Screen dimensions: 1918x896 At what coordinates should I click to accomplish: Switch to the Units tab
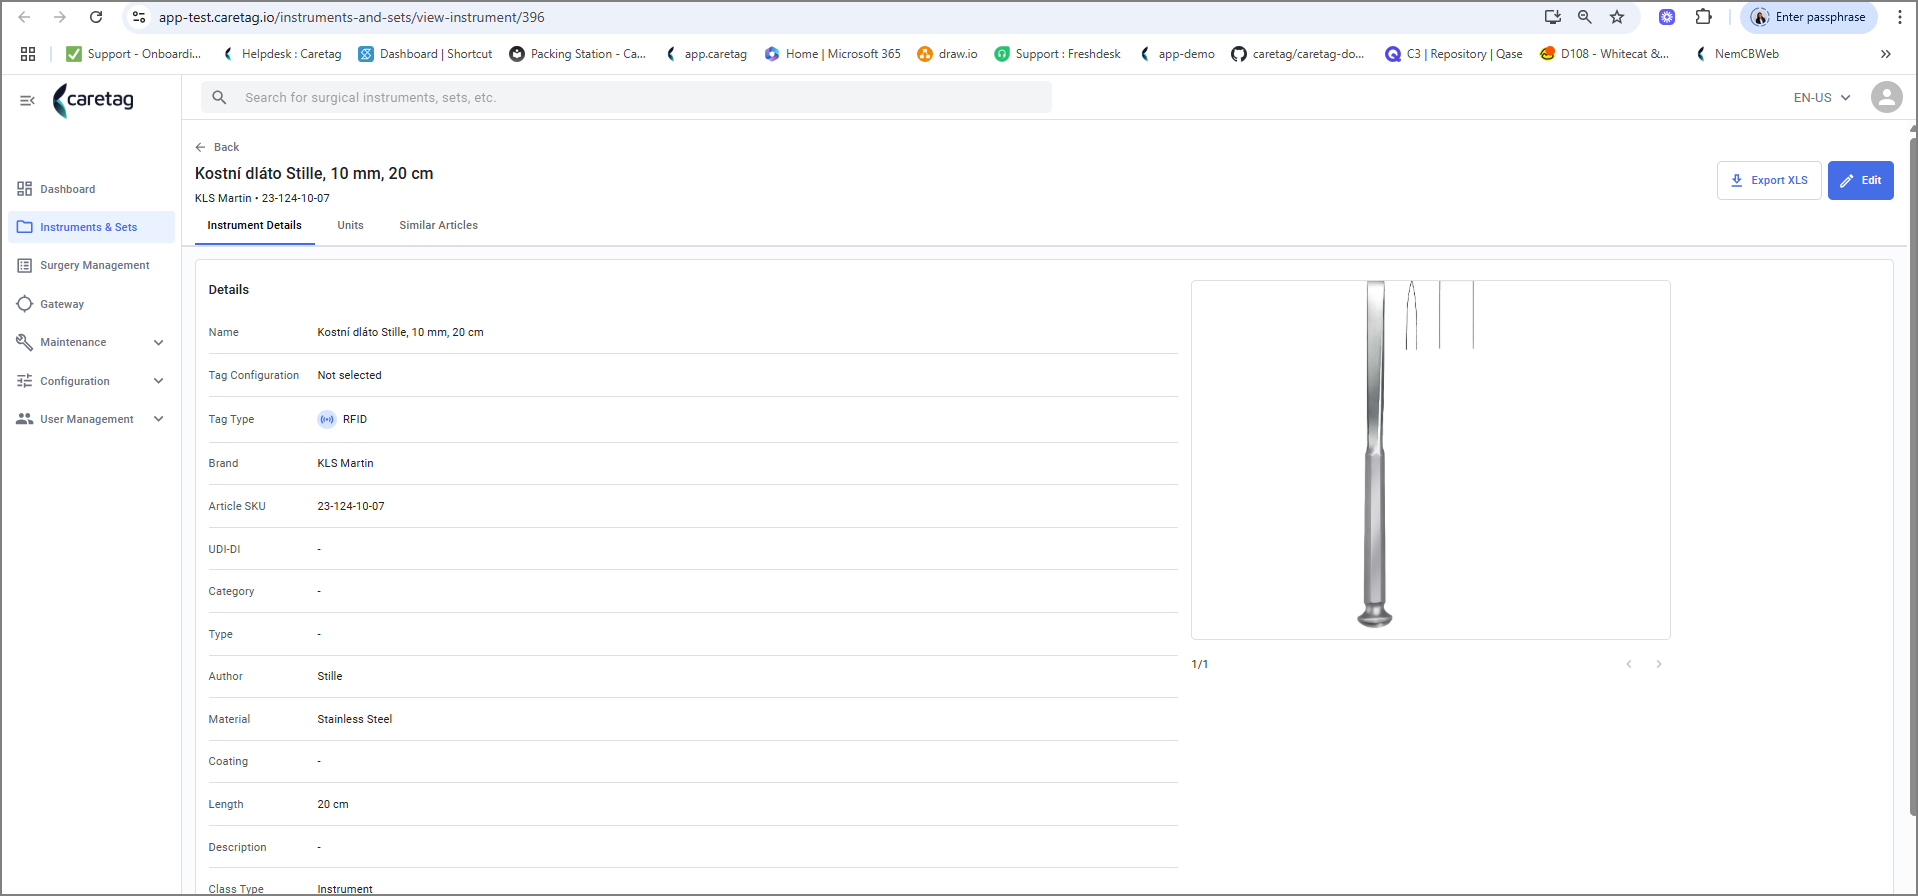click(x=350, y=225)
